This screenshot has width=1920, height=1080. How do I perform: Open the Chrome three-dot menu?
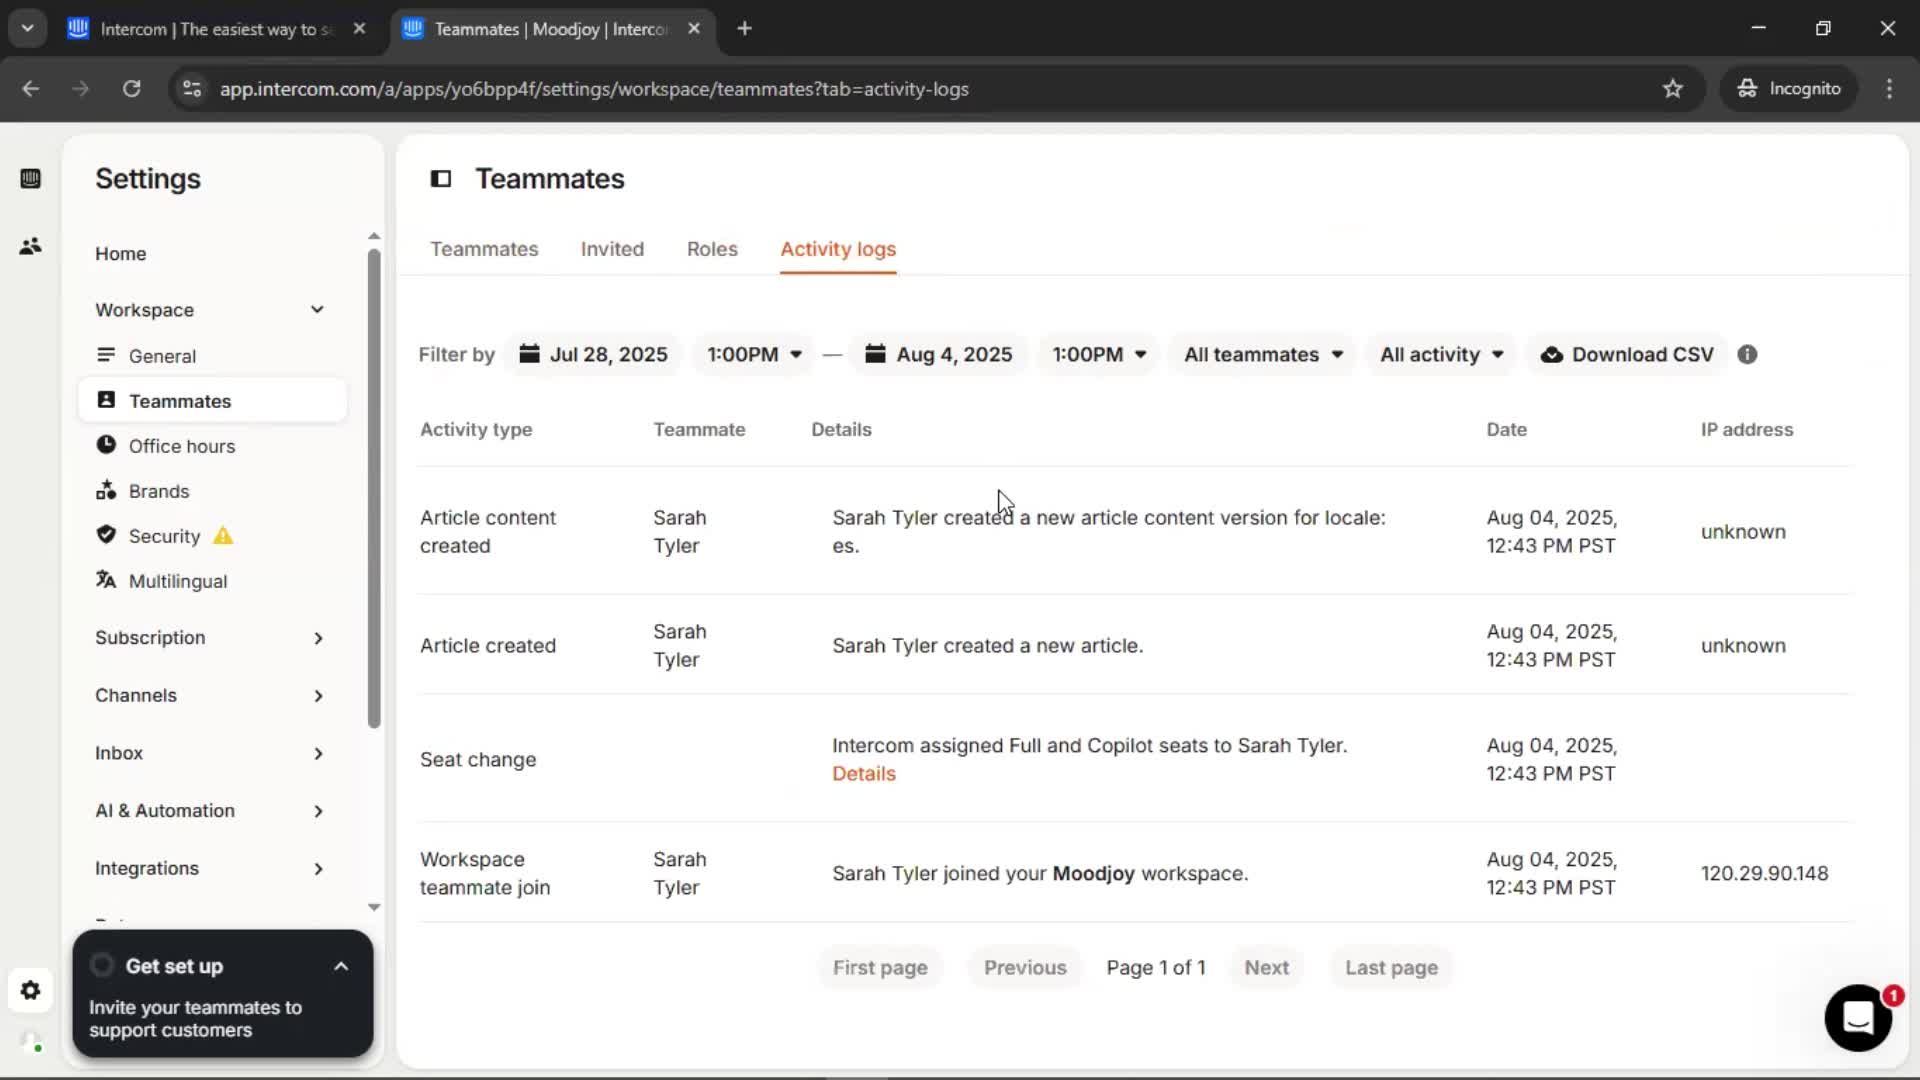(x=1889, y=89)
